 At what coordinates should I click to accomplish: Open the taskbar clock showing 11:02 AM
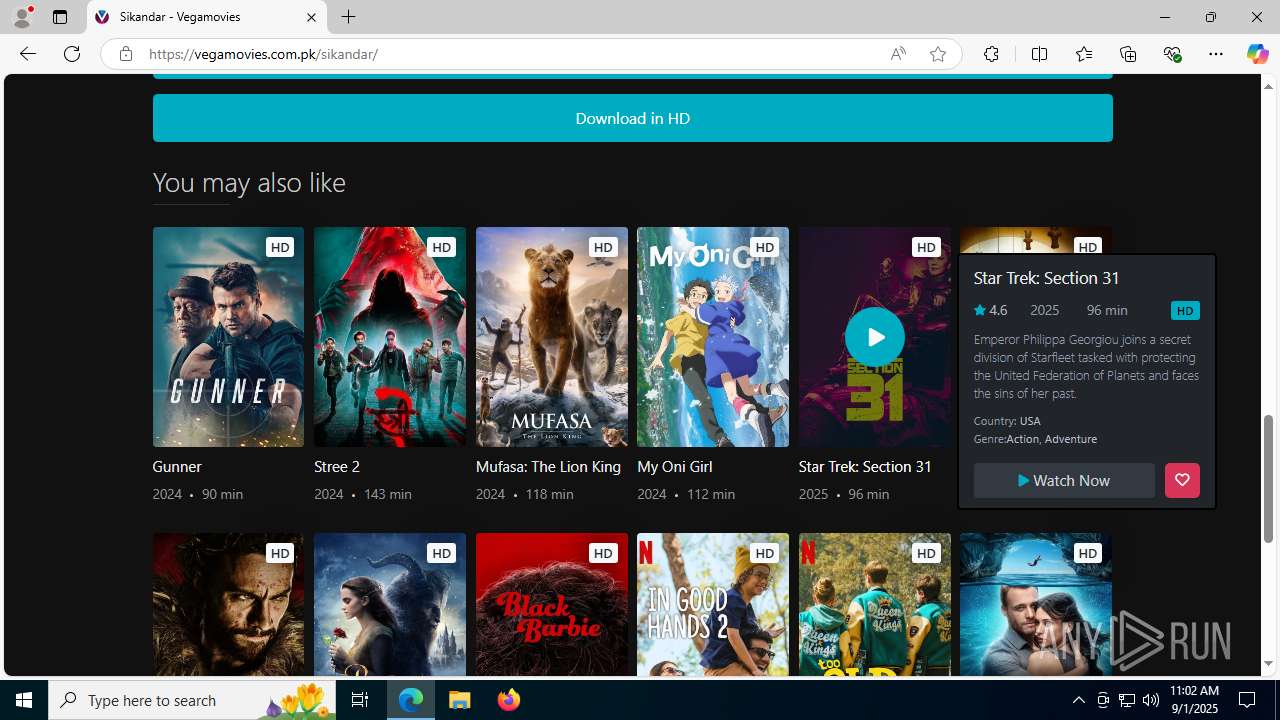tap(1194, 700)
